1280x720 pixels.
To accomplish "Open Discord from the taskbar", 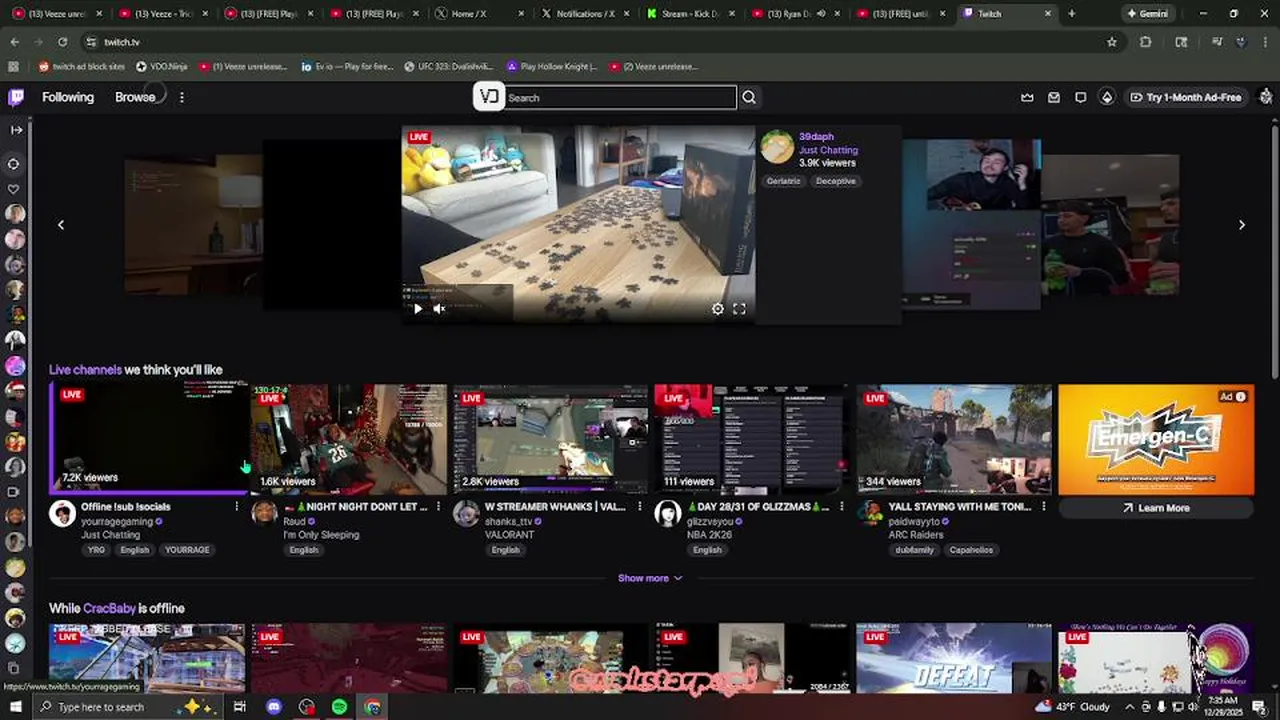I will pos(273,707).
